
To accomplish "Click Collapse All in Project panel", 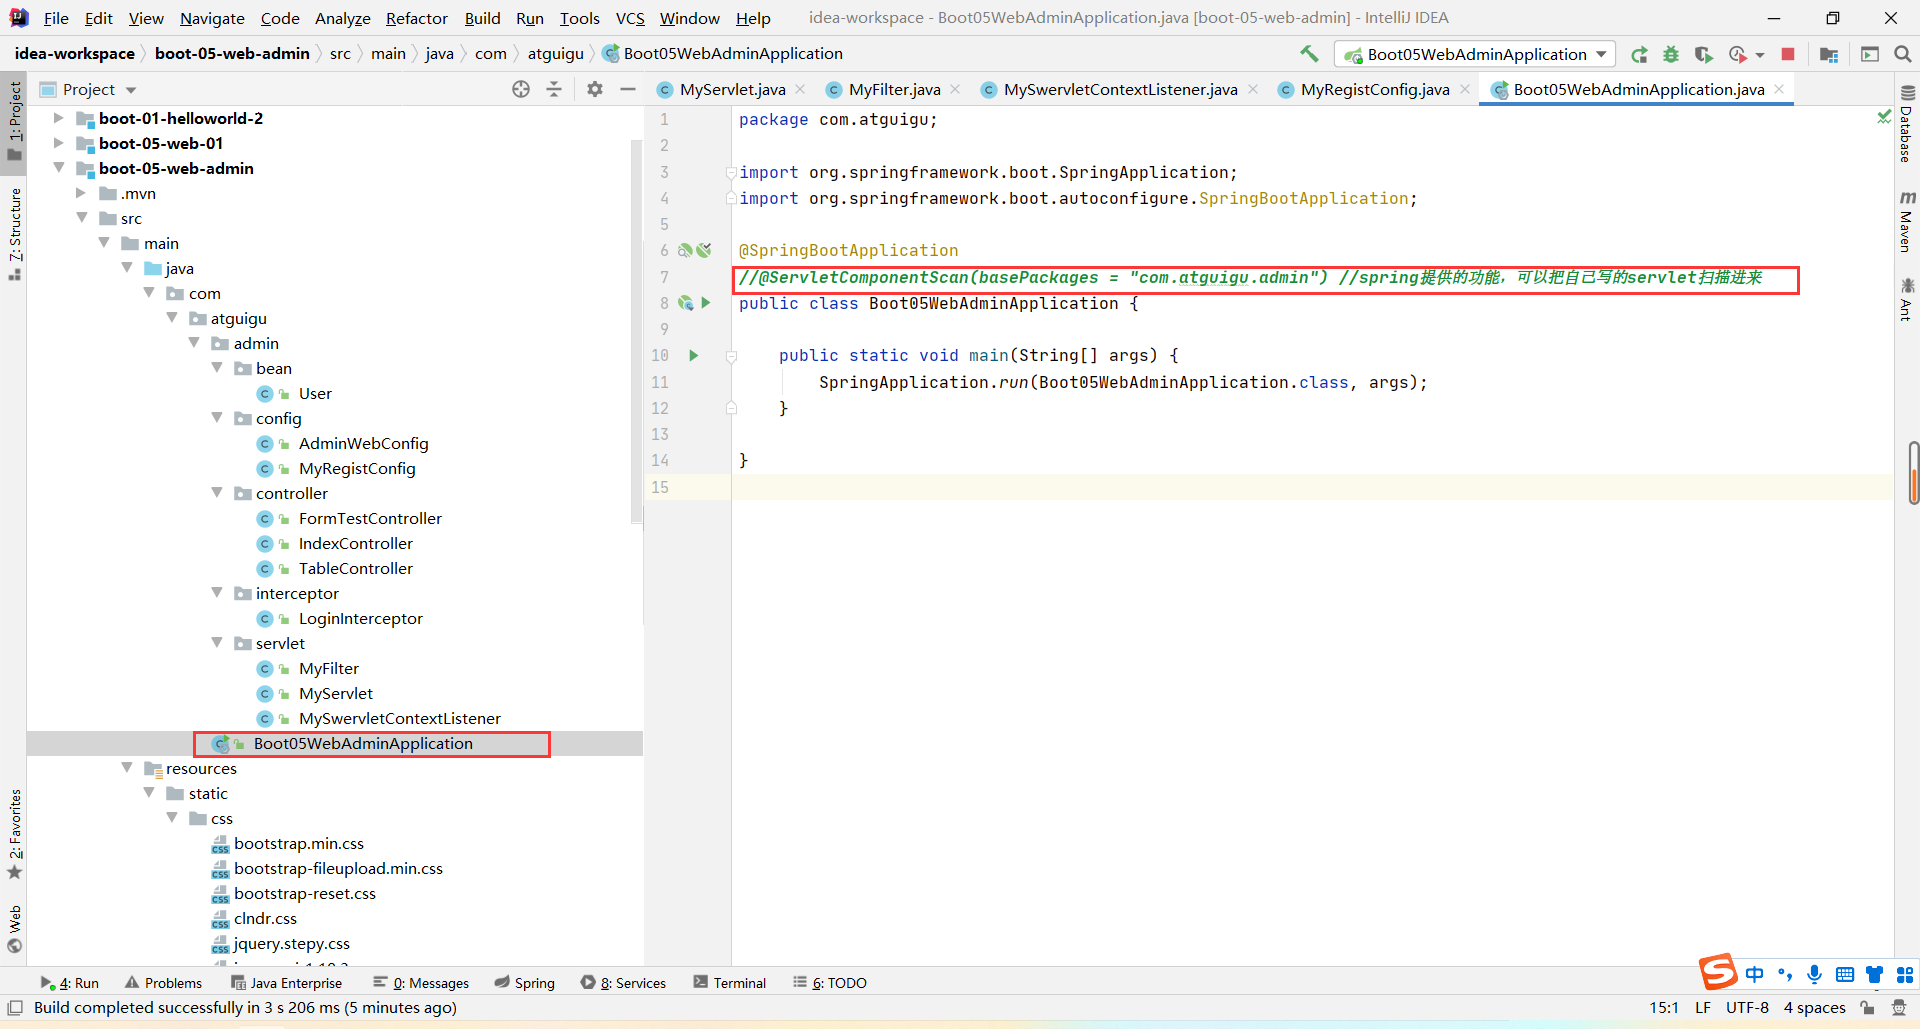I will tap(554, 89).
